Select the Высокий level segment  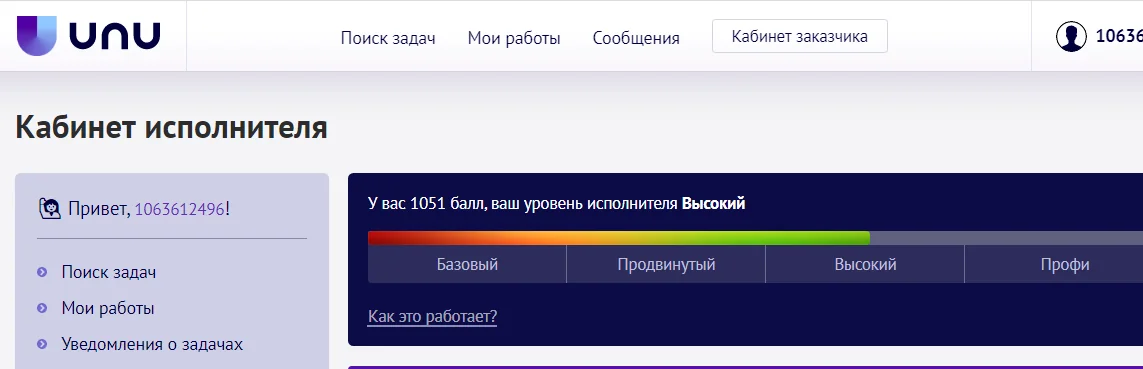coord(865,264)
